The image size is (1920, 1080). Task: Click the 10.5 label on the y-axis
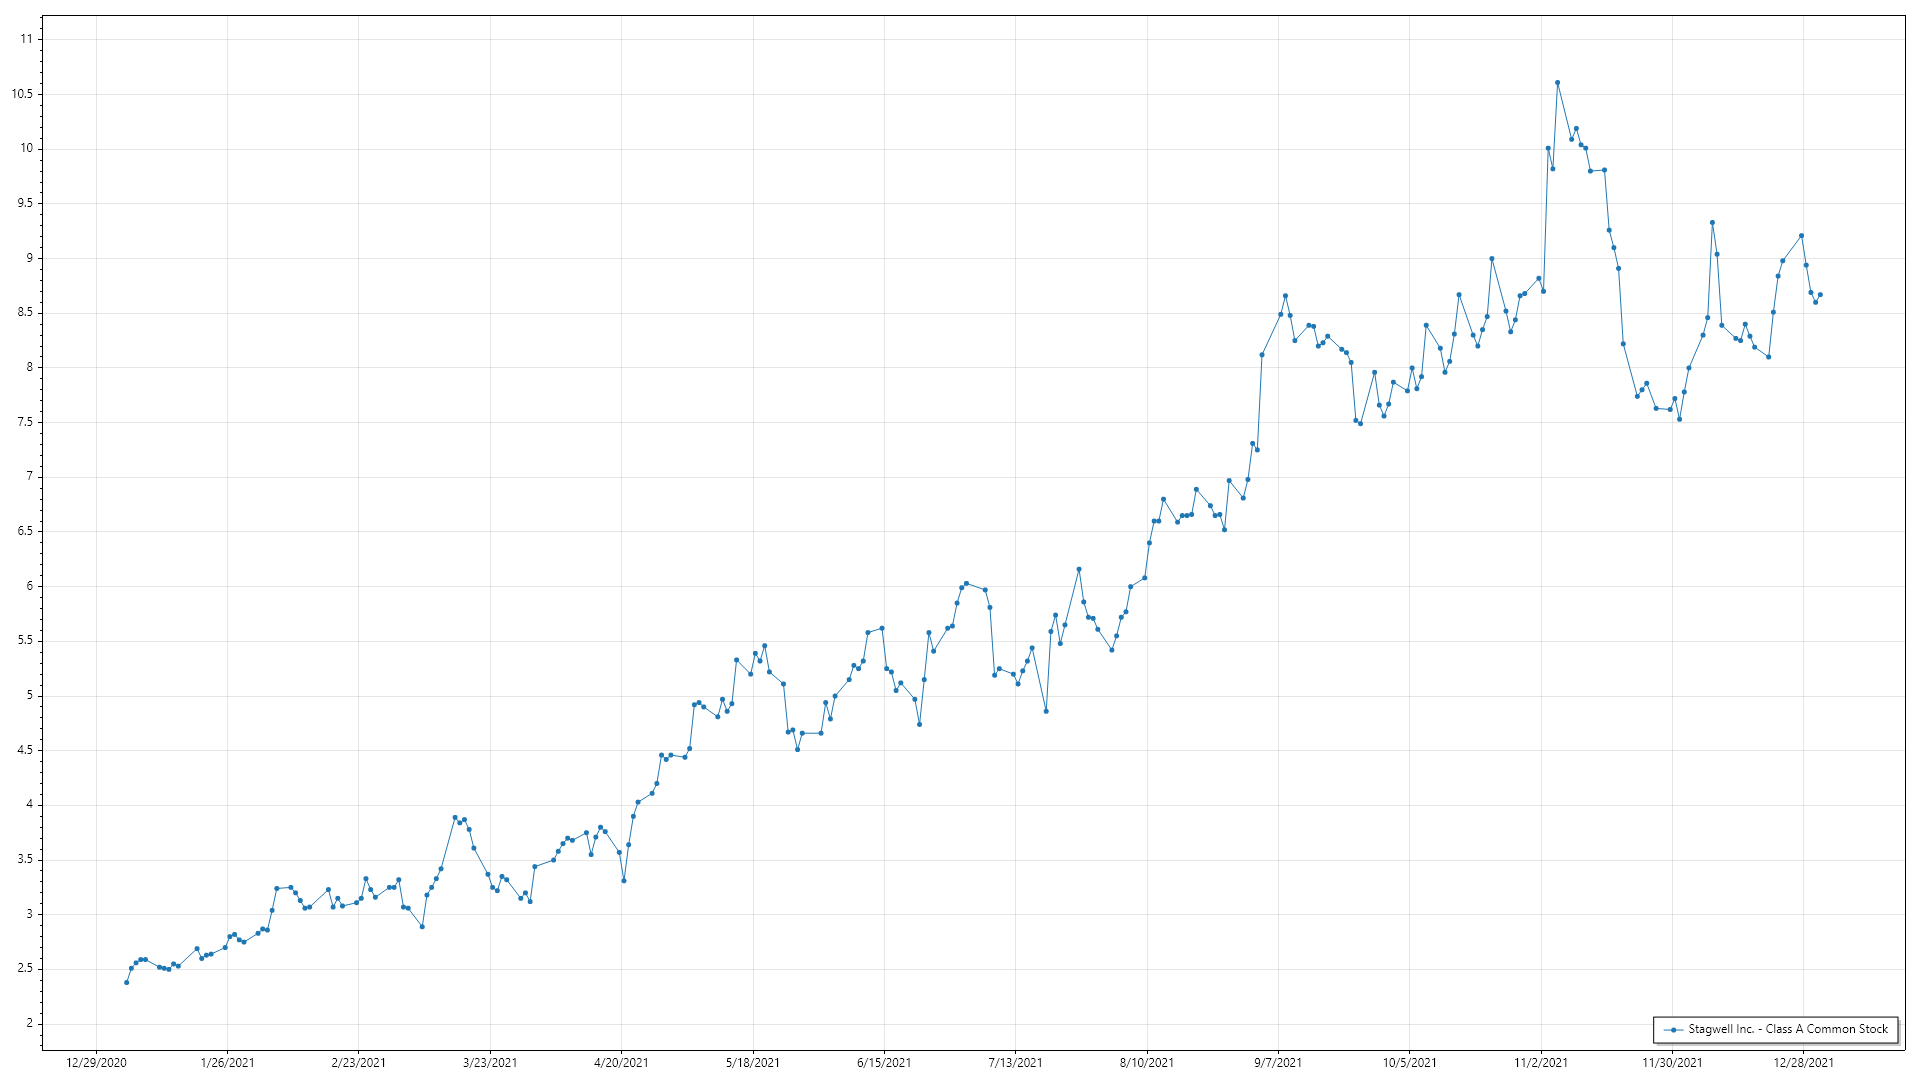click(x=22, y=94)
